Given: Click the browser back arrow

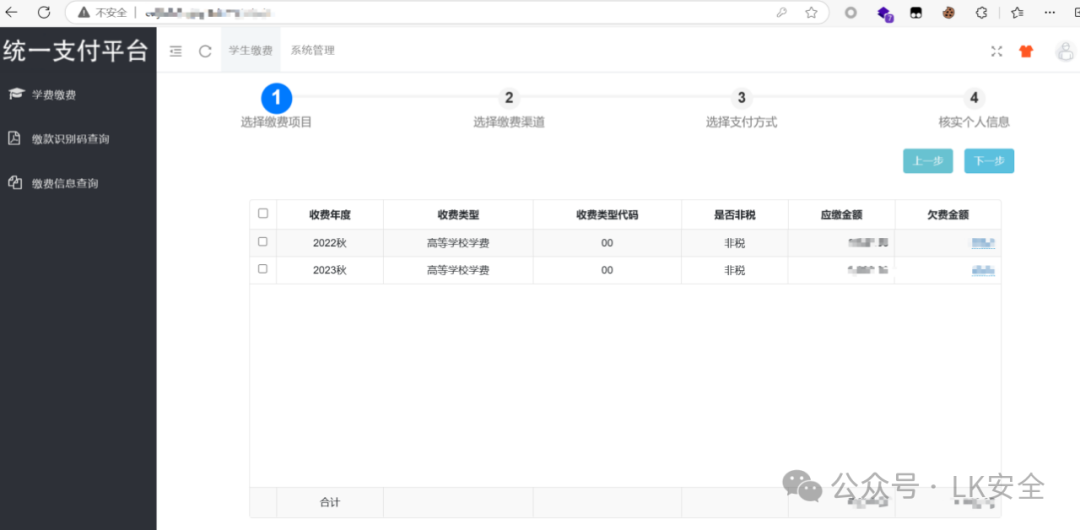Looking at the screenshot, I should point(11,12).
